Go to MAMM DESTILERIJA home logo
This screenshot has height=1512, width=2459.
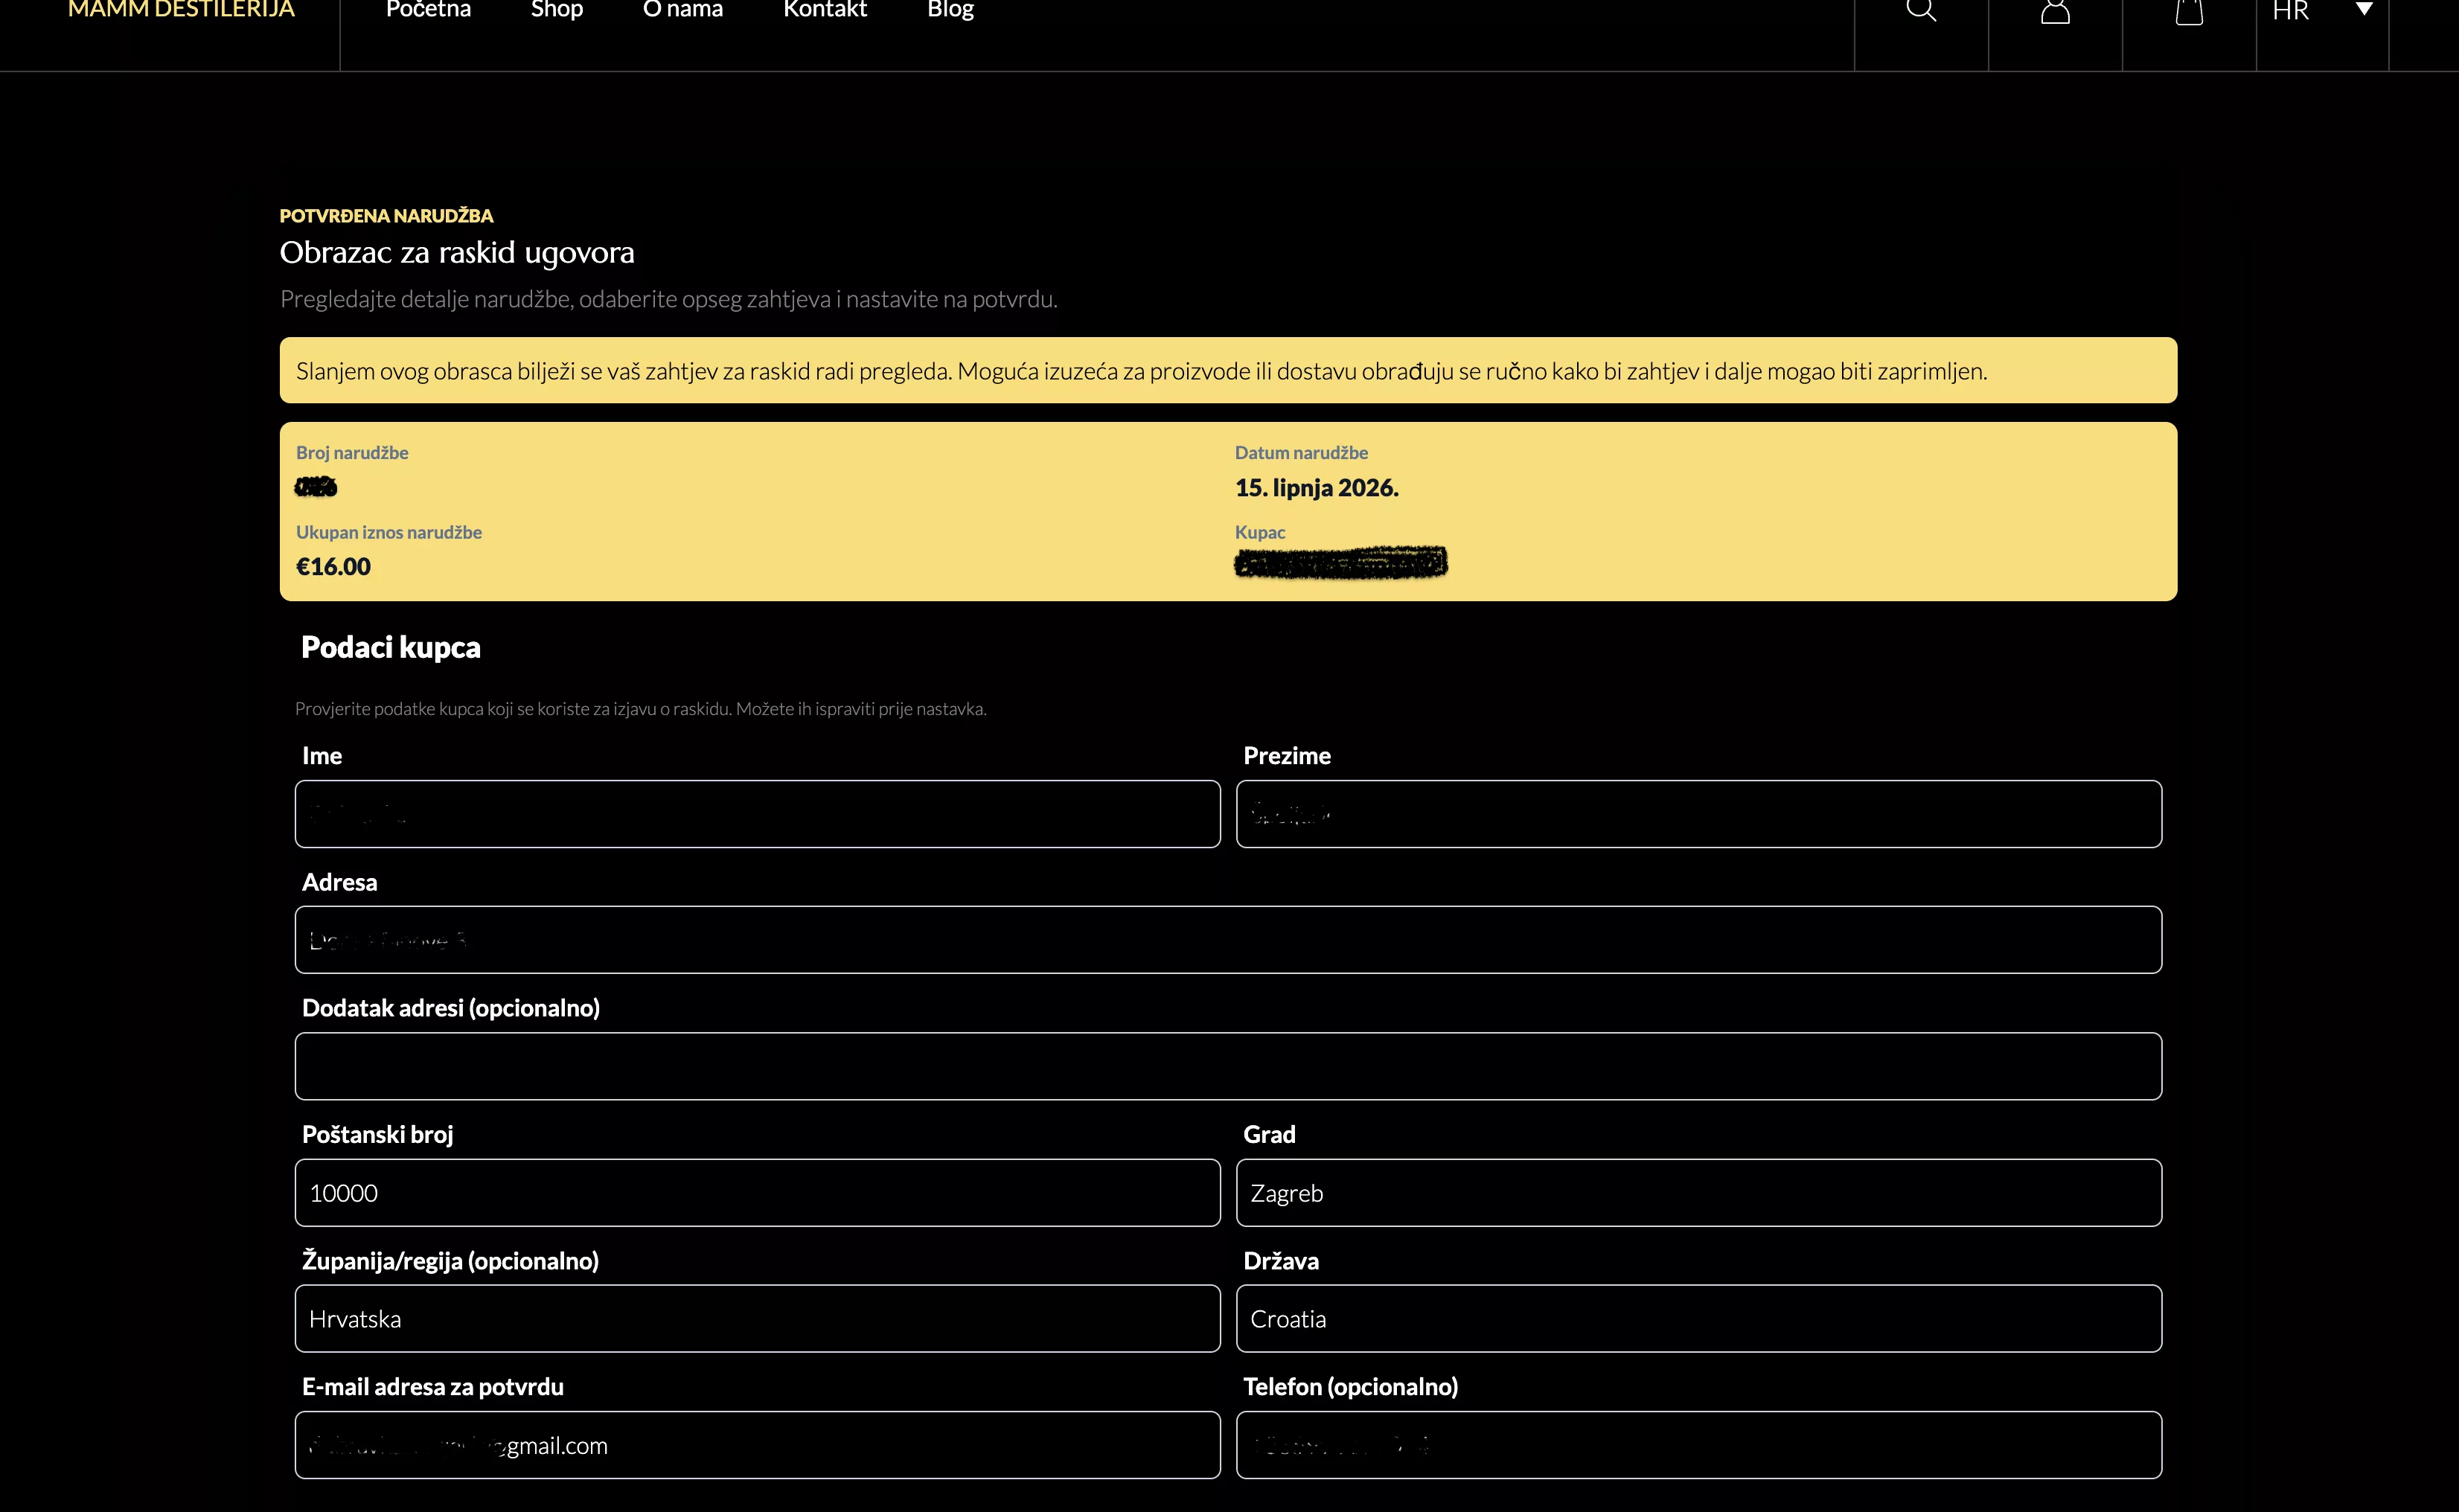click(181, 10)
